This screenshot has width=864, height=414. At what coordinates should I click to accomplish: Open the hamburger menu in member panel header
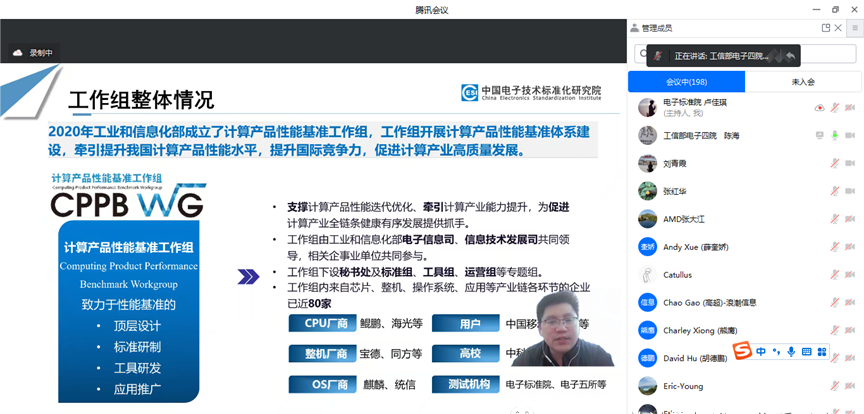pos(855,28)
